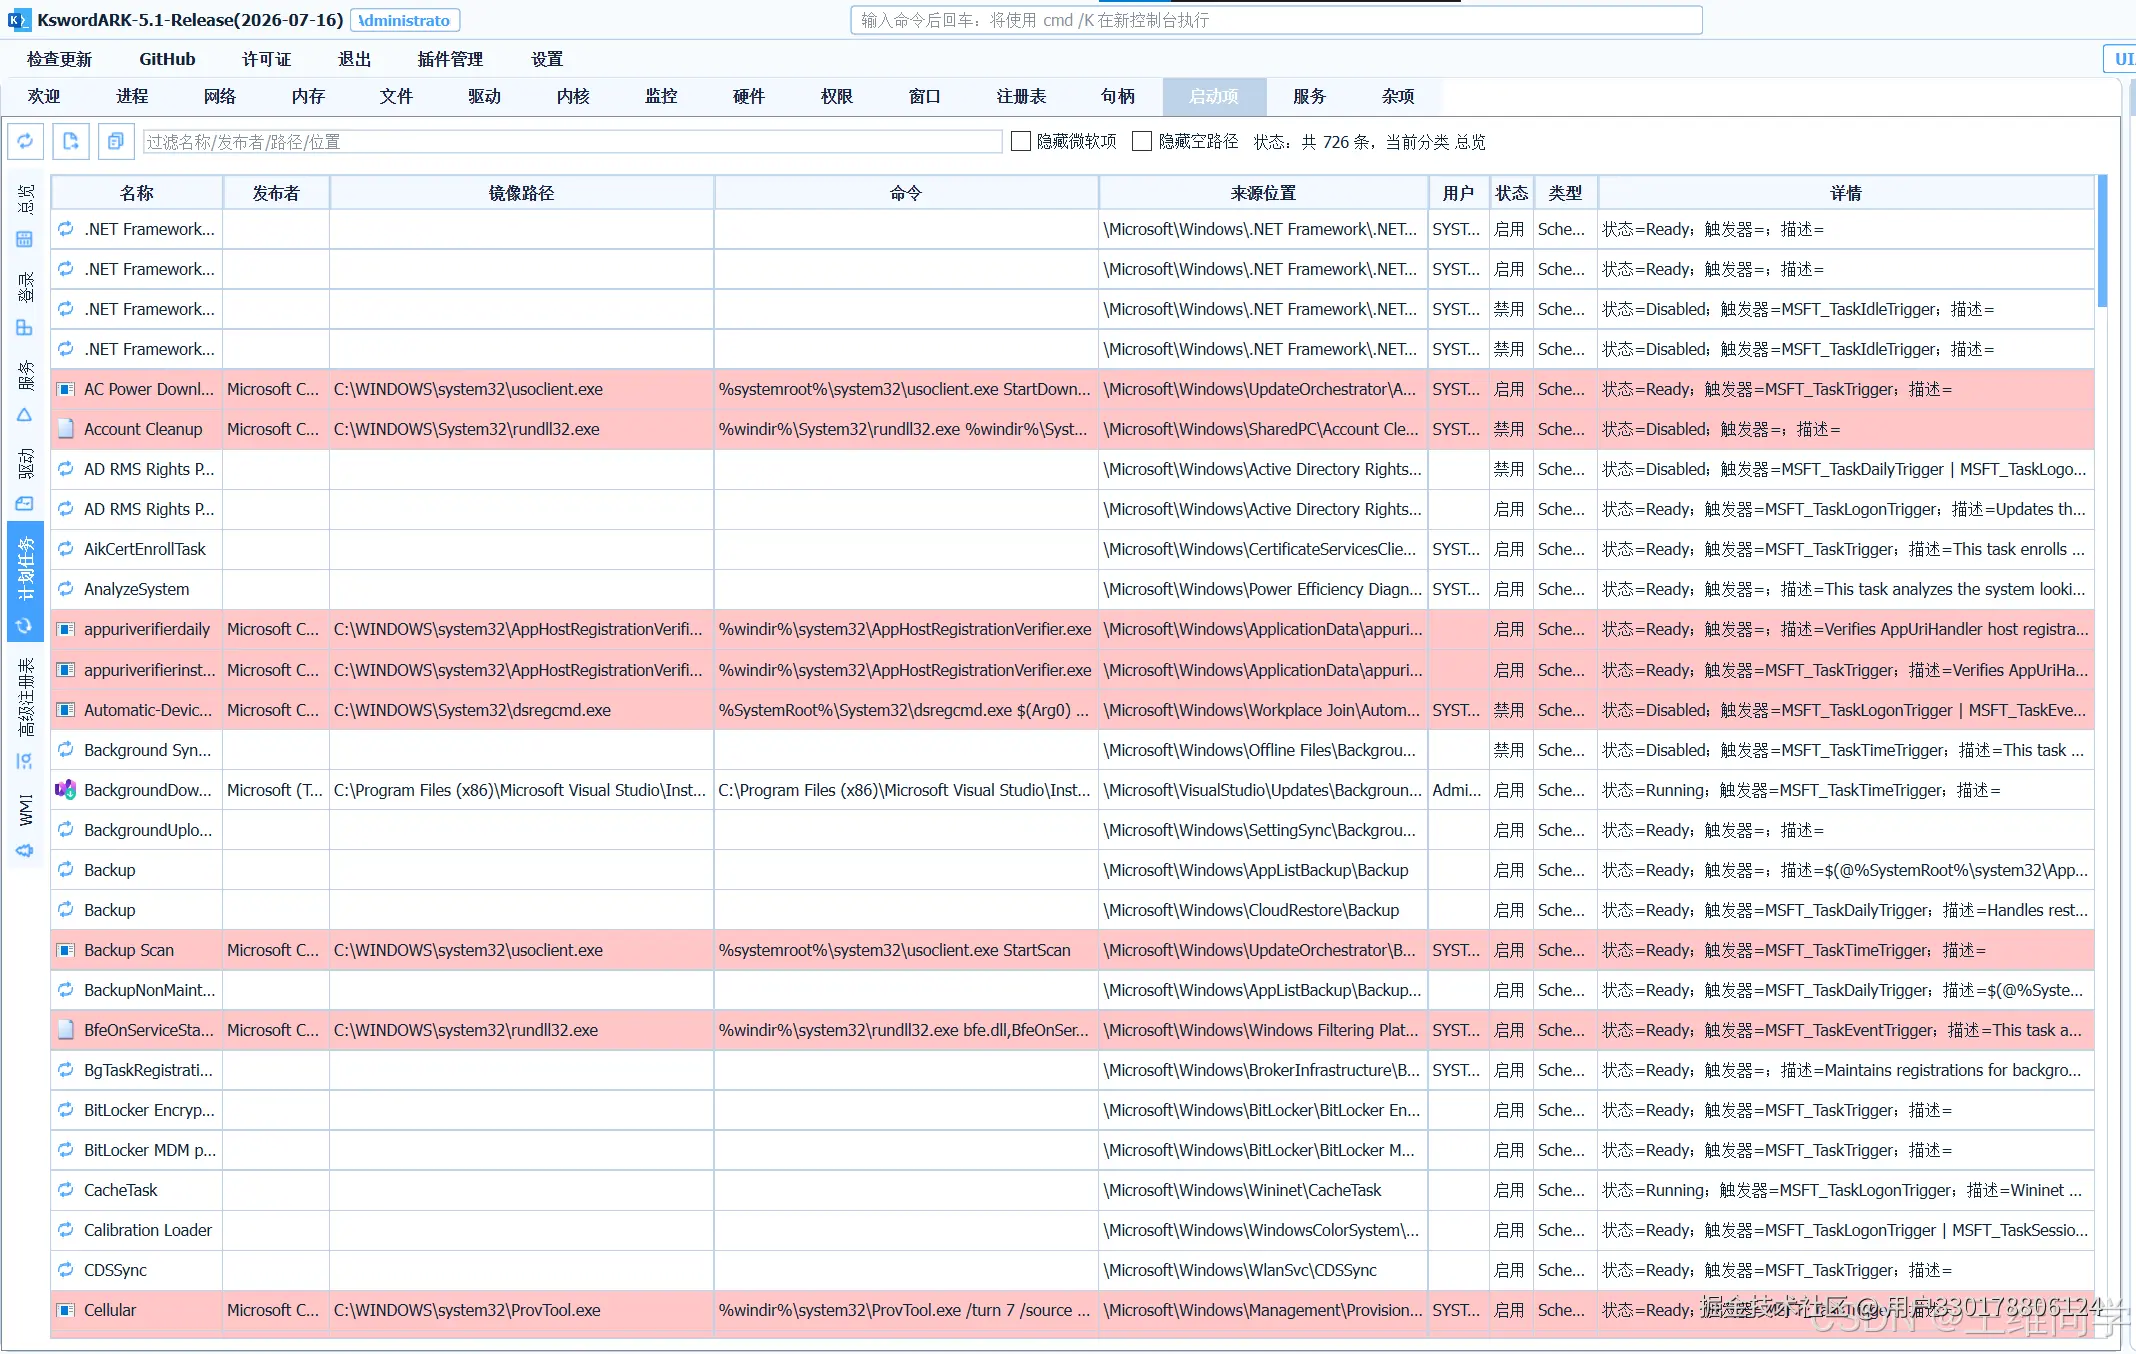This screenshot has width=2136, height=1354.
Task: Sort by the 镜像路径 column header
Action: point(521,193)
